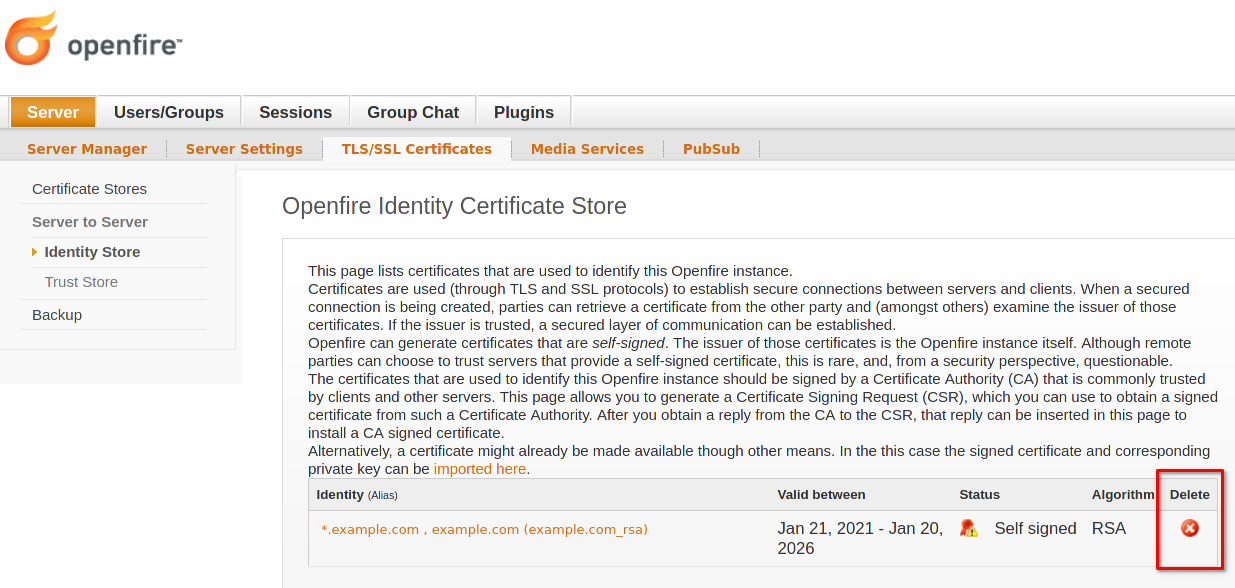This screenshot has width=1235, height=588.
Task: Select Identity Store in sidebar
Action: coord(92,252)
